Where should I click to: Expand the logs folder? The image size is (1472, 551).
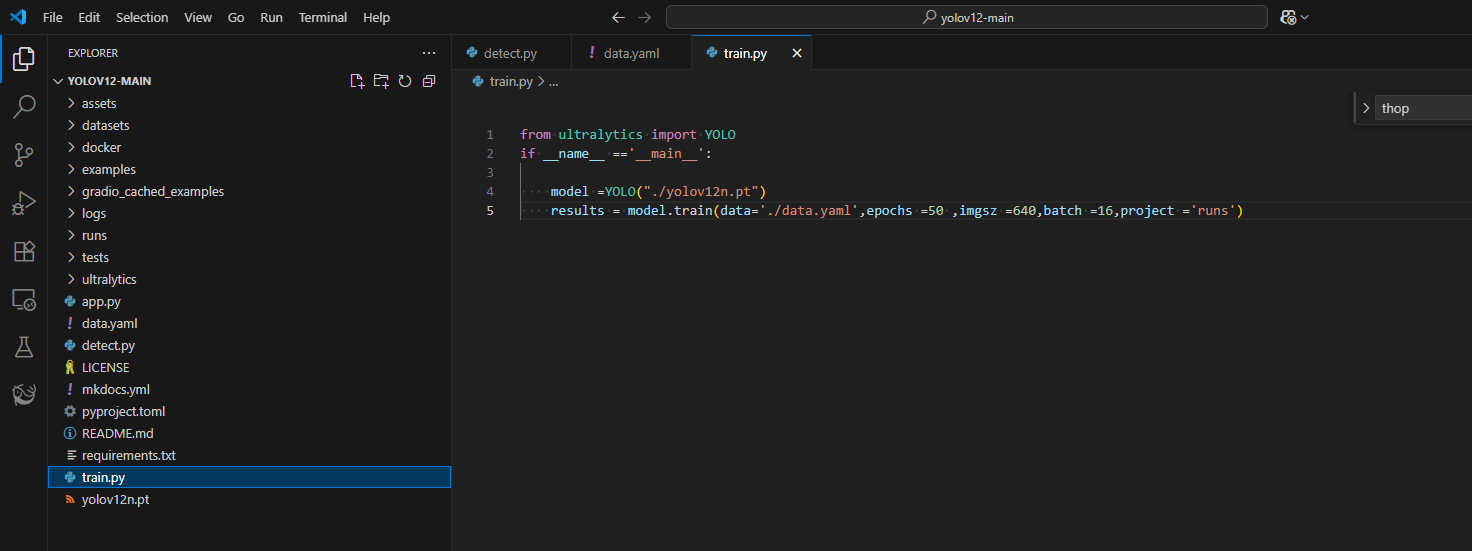[249, 213]
